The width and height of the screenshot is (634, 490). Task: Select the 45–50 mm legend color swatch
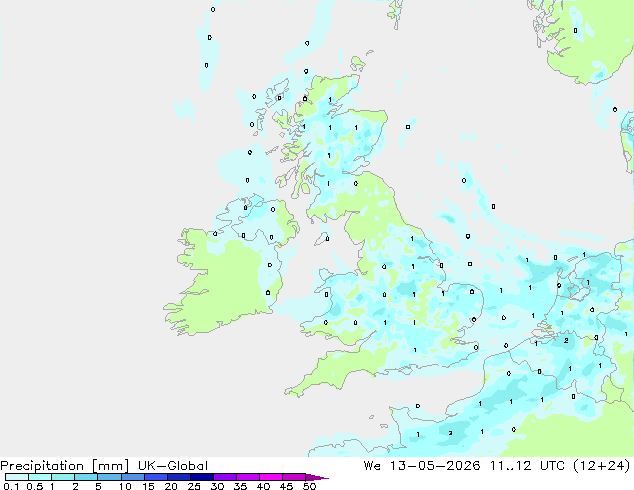[294, 477]
